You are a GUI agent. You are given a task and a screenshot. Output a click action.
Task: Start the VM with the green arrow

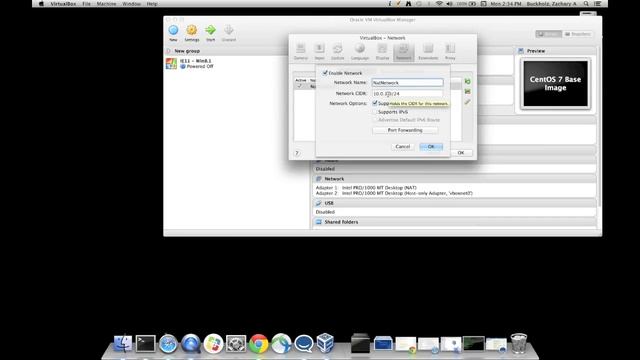[210, 33]
